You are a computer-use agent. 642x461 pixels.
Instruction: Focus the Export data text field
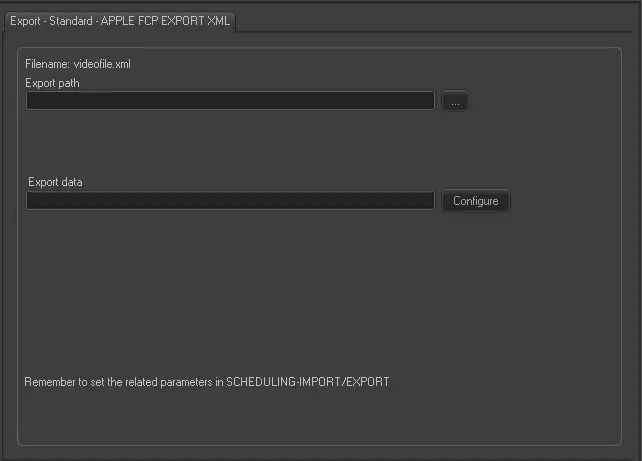230,201
